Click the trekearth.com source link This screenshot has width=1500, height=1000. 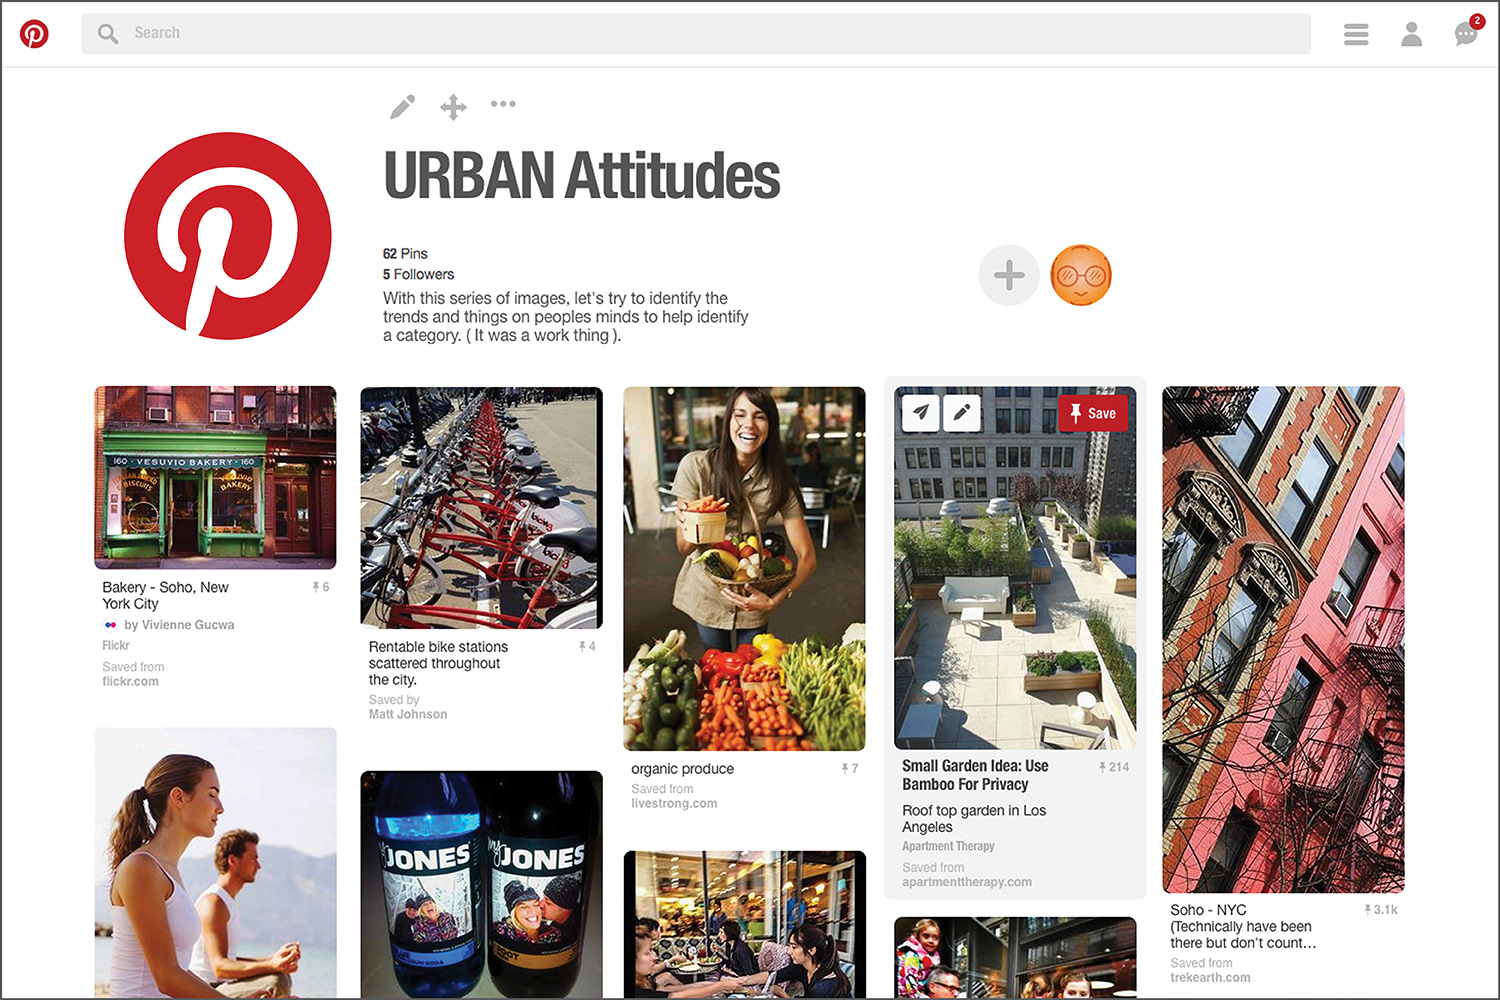[x=1210, y=978]
